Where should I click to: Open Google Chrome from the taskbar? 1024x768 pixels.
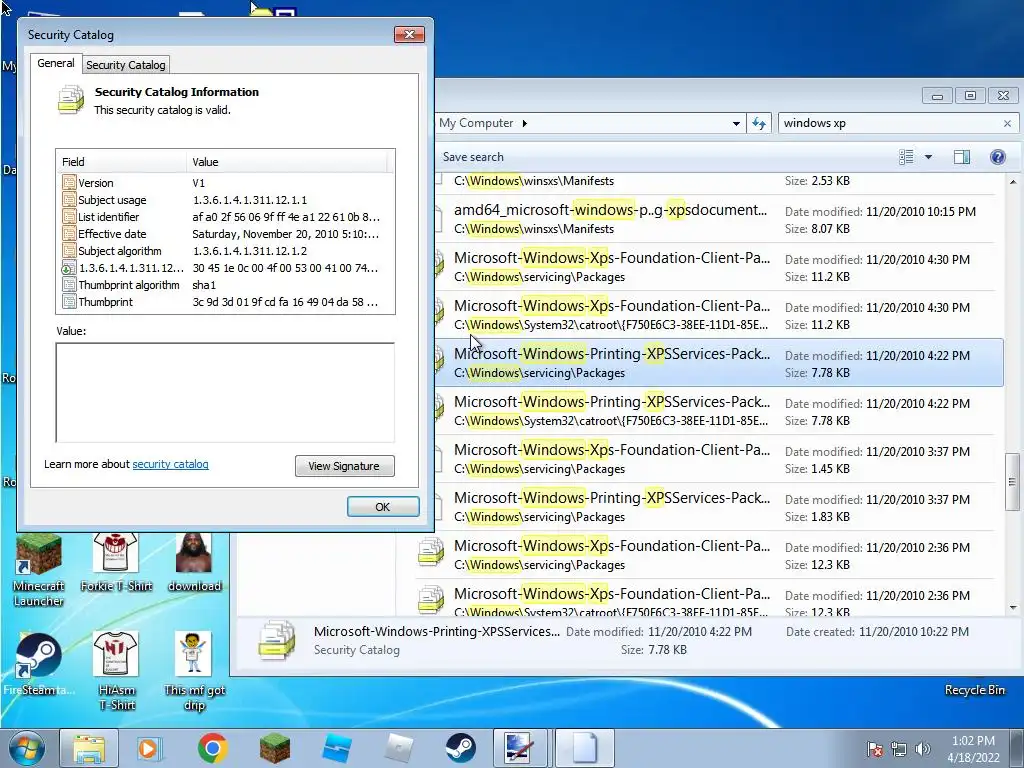(x=212, y=748)
